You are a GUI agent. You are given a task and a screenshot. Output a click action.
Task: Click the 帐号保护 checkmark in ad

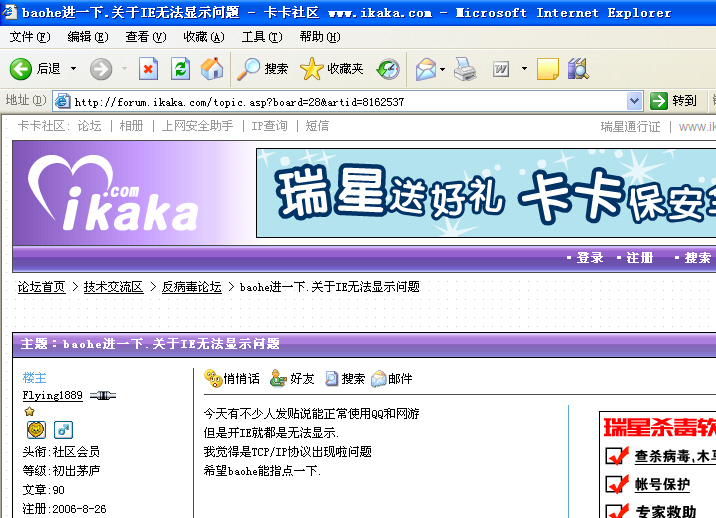click(x=617, y=484)
